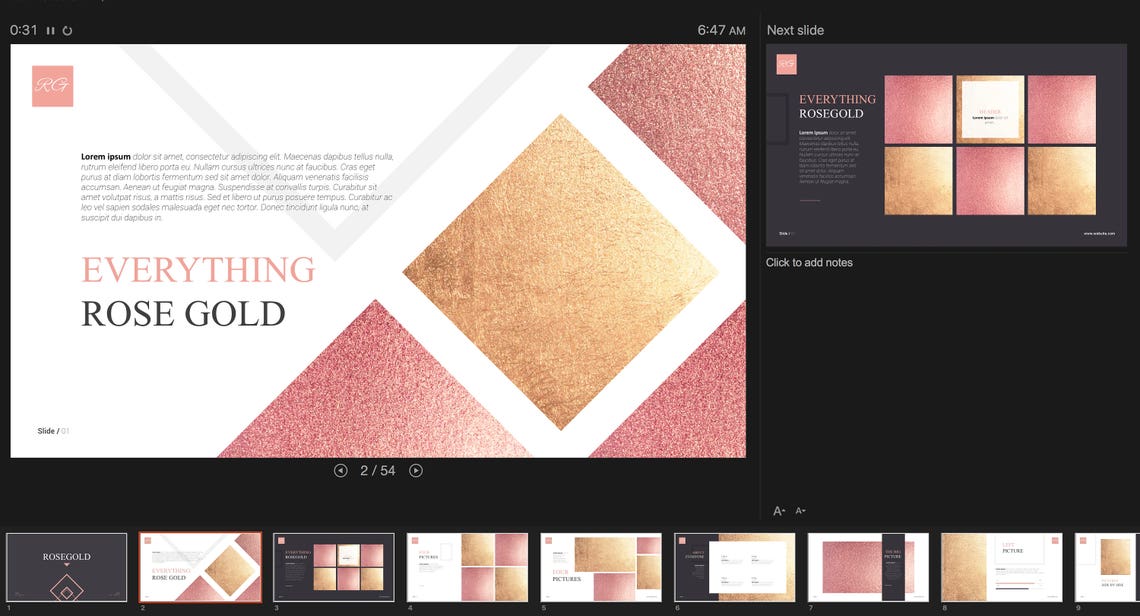Click the slide counter reading 2 / 54
Image resolution: width=1140 pixels, height=616 pixels.
point(379,470)
